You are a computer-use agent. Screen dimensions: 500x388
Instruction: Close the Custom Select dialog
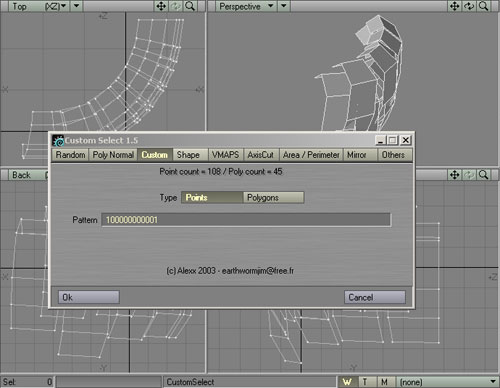coord(406,140)
